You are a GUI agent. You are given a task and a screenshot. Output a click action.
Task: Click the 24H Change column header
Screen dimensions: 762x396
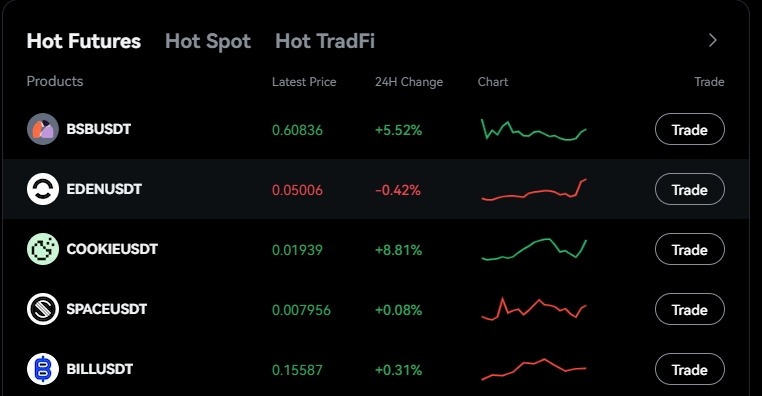(x=409, y=82)
